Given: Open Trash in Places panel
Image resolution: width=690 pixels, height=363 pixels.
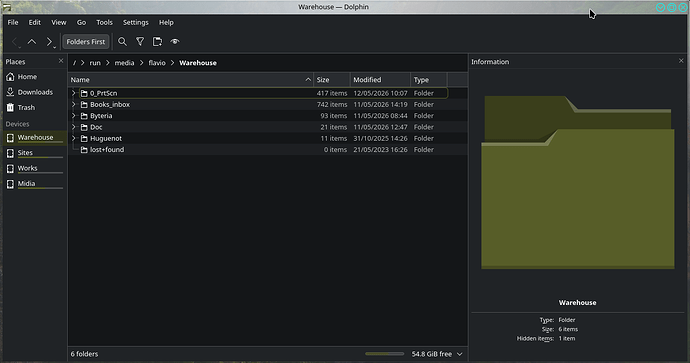Looking at the screenshot, I should pyautogui.click(x=34, y=108).
